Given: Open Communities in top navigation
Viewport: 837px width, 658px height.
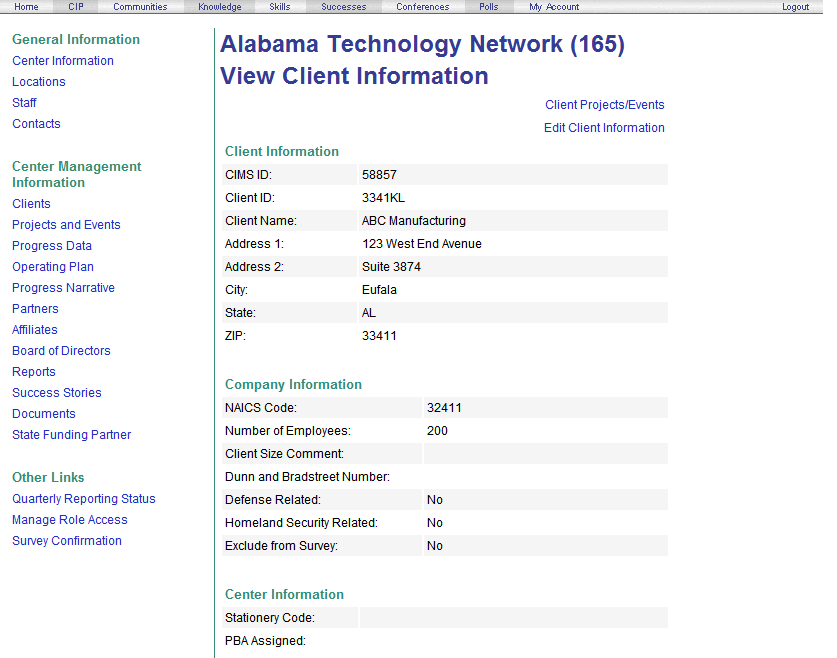Looking at the screenshot, I should click(140, 7).
